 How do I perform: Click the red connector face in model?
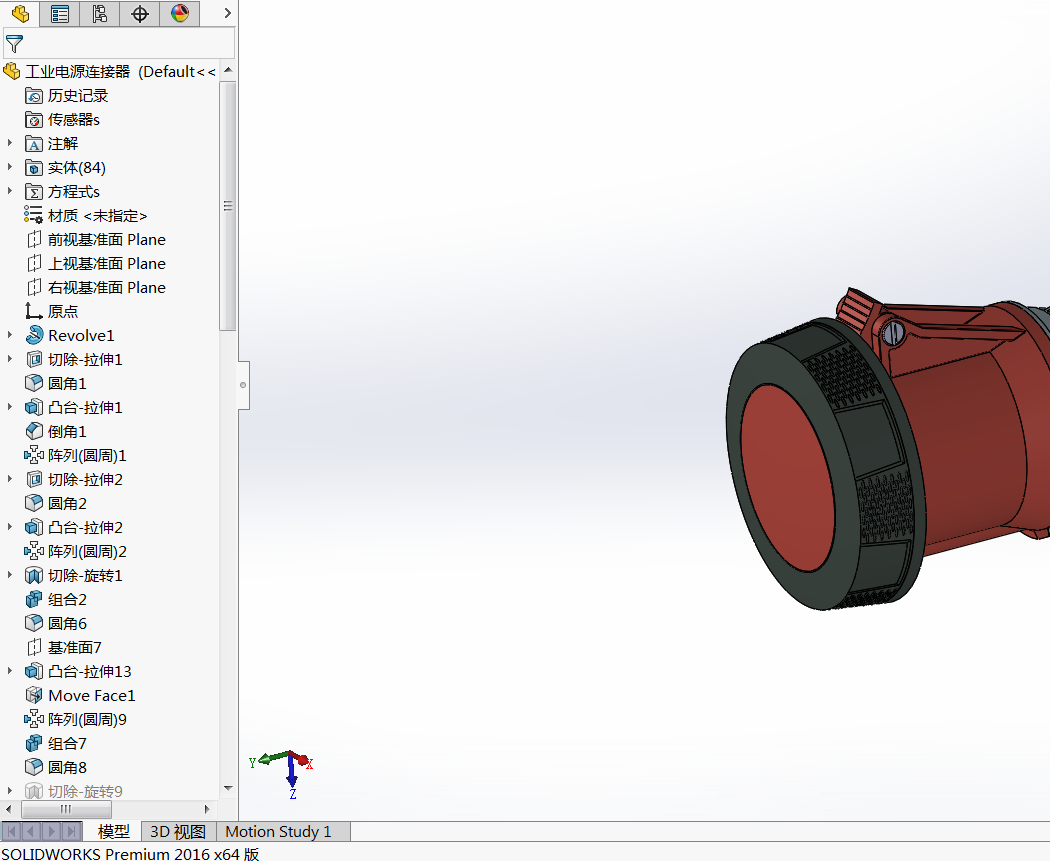click(788, 477)
